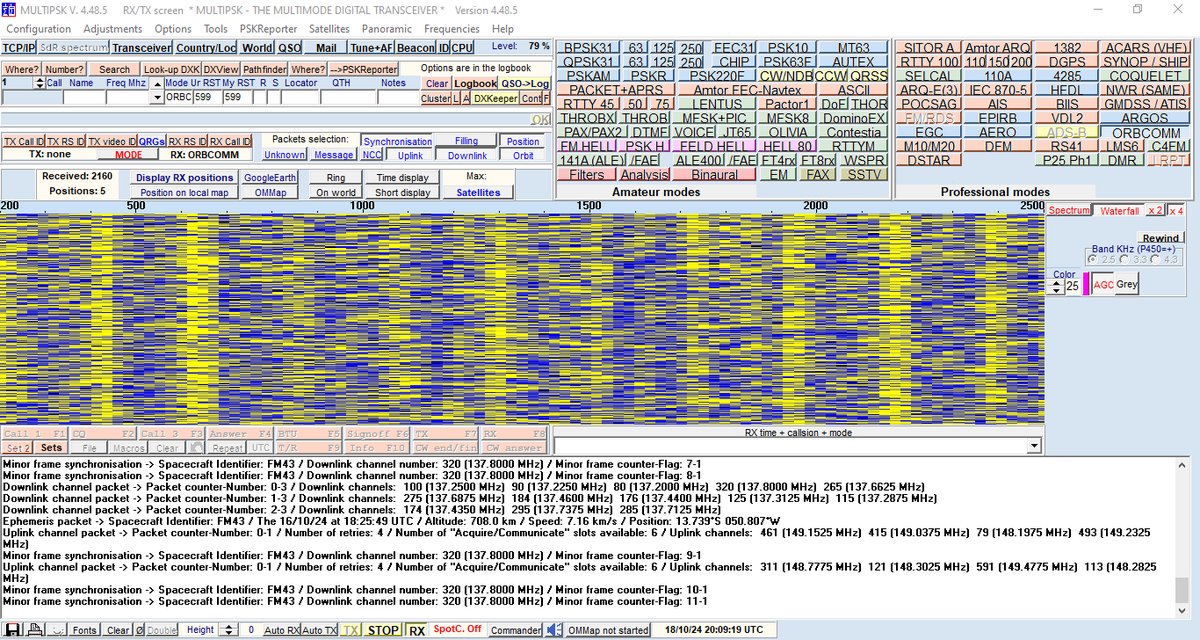Click the CPU button in top toolbar
Screen dimensions: 1200x640
462,47
